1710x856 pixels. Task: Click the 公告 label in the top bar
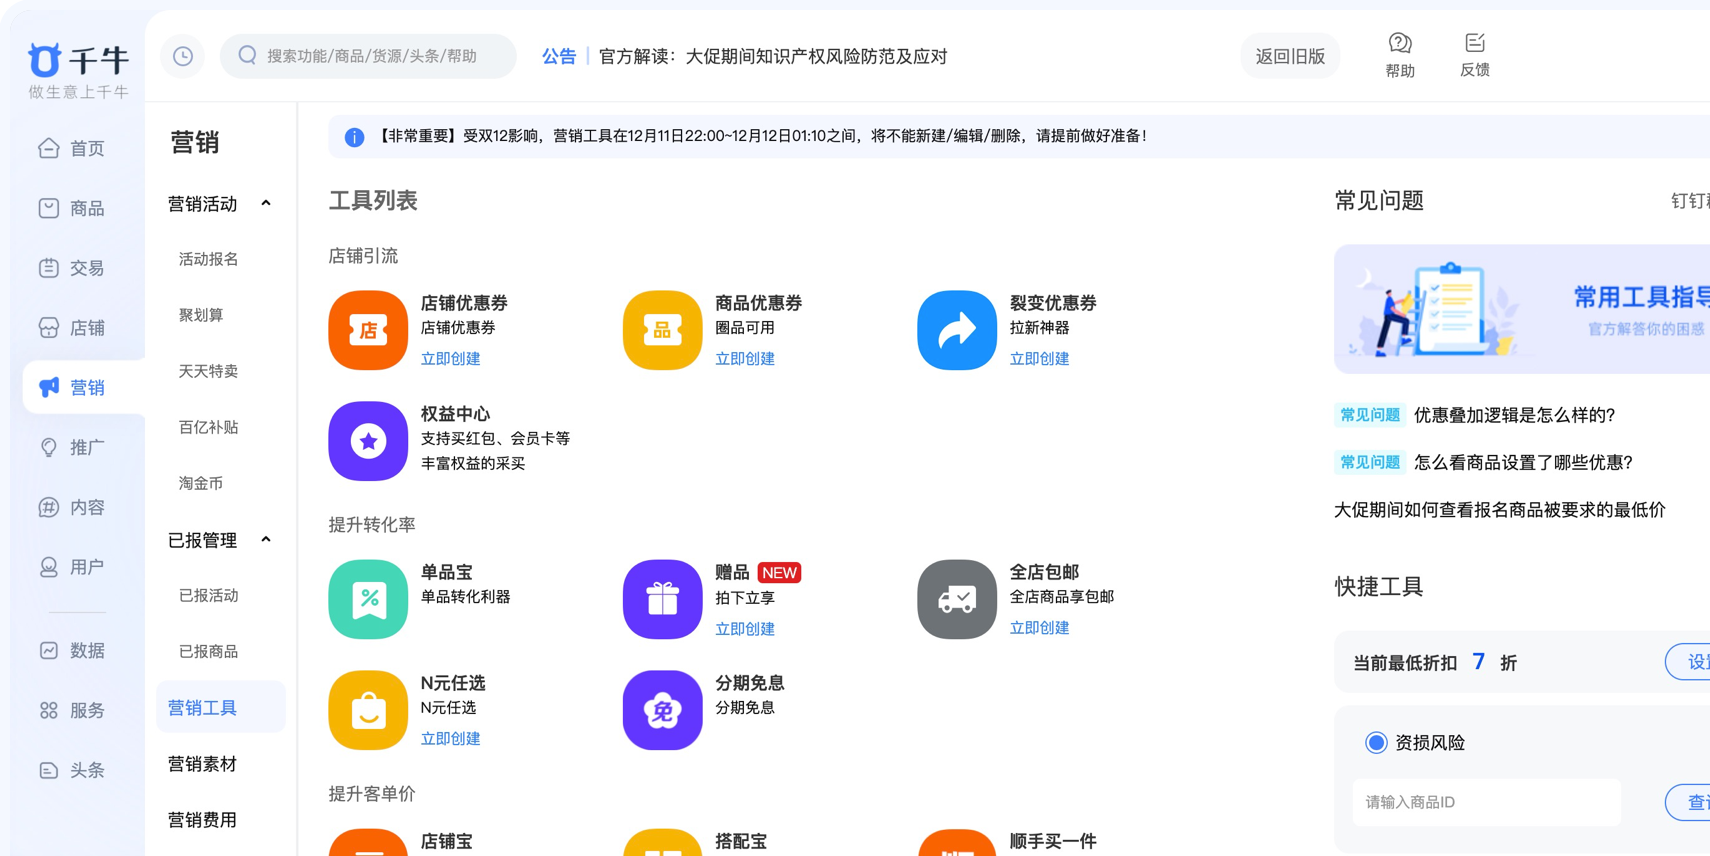click(x=559, y=56)
